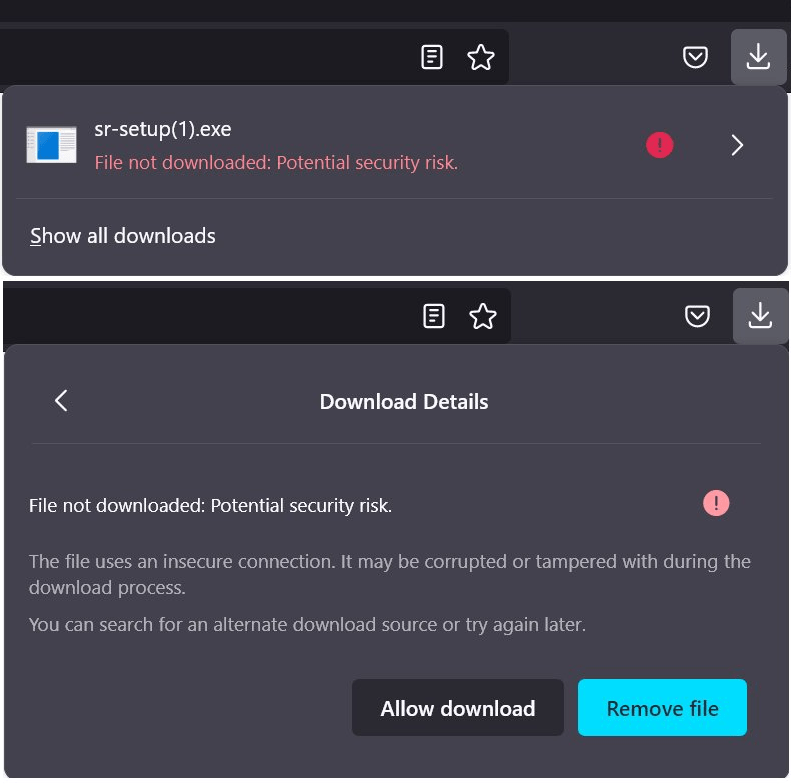791x784 pixels.
Task: Close downloads via arrow button above Download Details
Action: coord(760,316)
